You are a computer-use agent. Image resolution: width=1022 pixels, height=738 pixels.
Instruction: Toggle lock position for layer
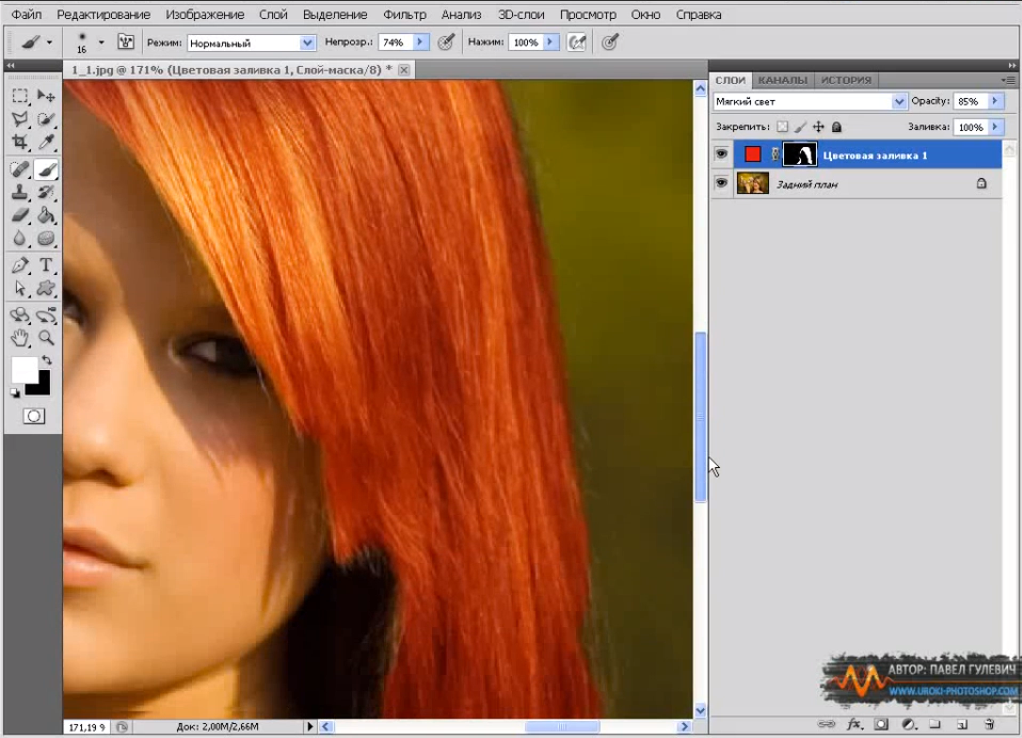pos(819,127)
